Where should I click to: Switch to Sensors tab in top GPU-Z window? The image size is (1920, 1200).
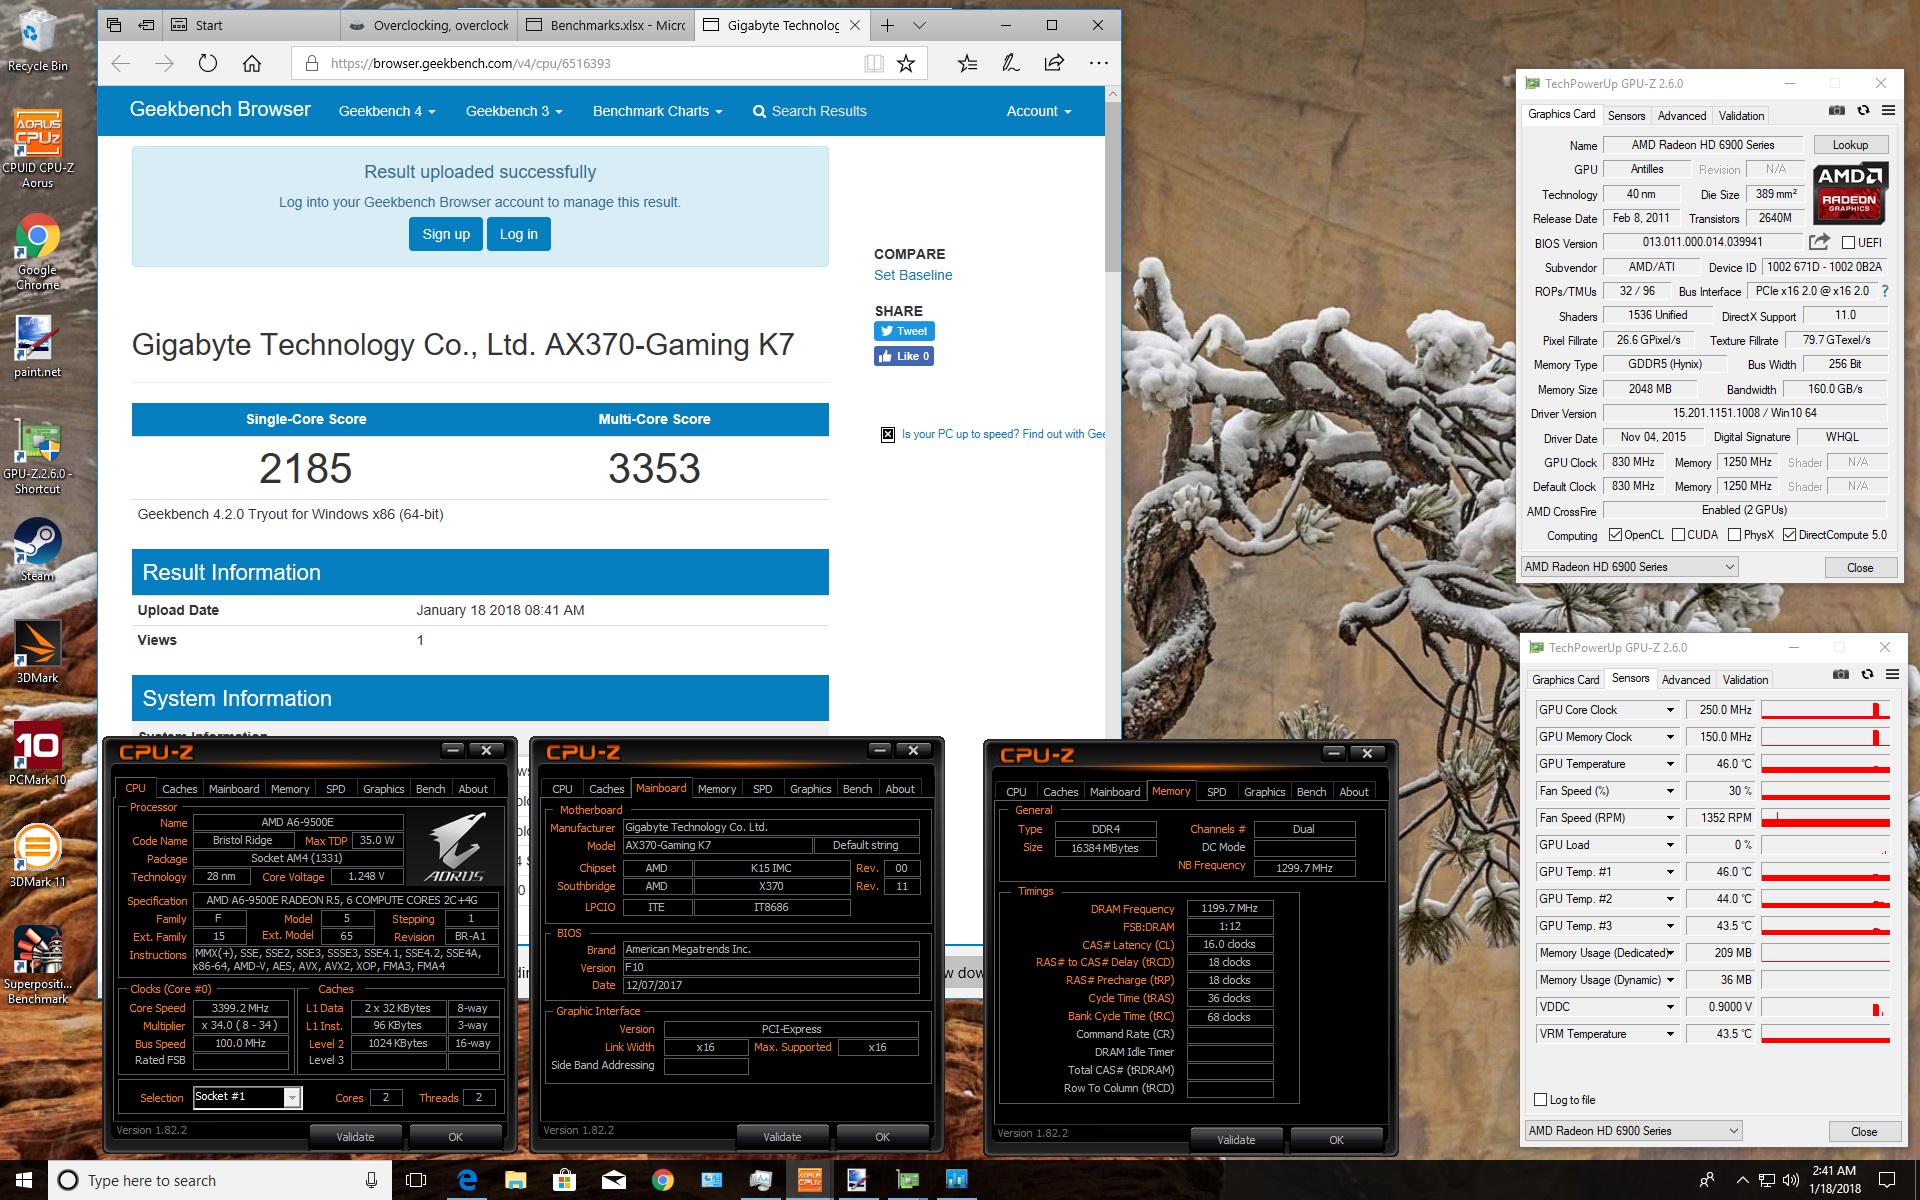pyautogui.click(x=1626, y=116)
